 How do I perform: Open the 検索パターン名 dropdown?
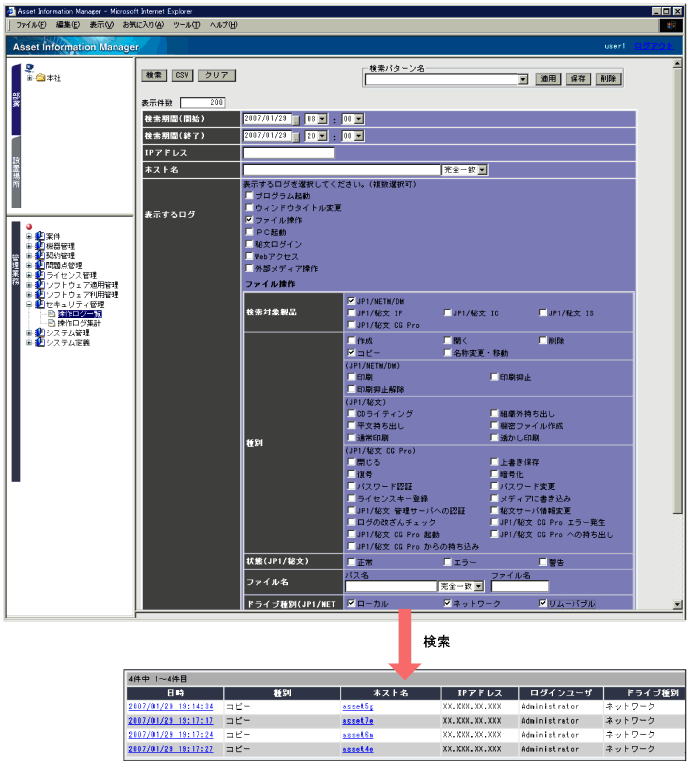coord(522,79)
